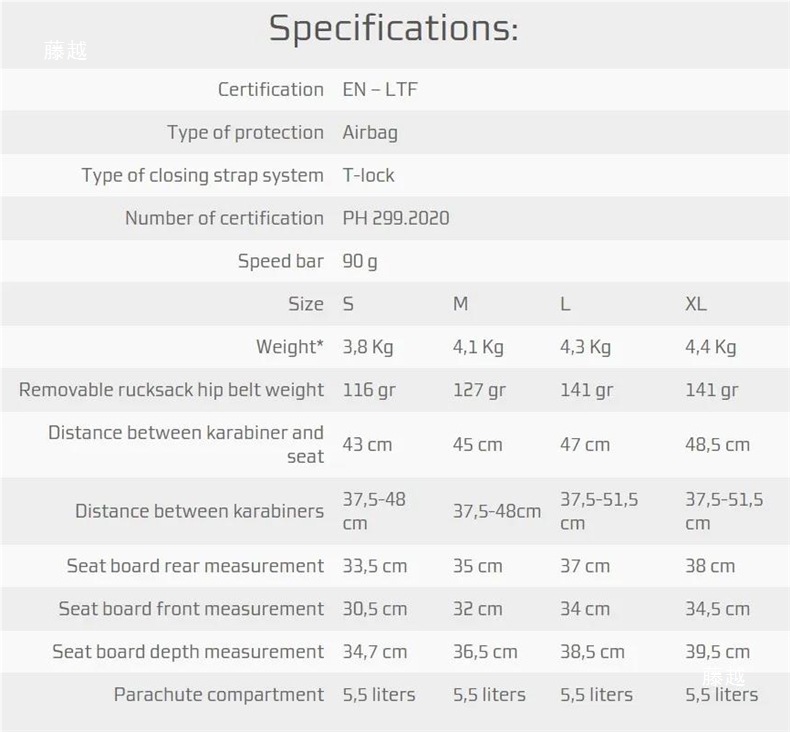The image size is (790, 732).
Task: Select the 34,5 cm seat board front value
Action: [717, 609]
